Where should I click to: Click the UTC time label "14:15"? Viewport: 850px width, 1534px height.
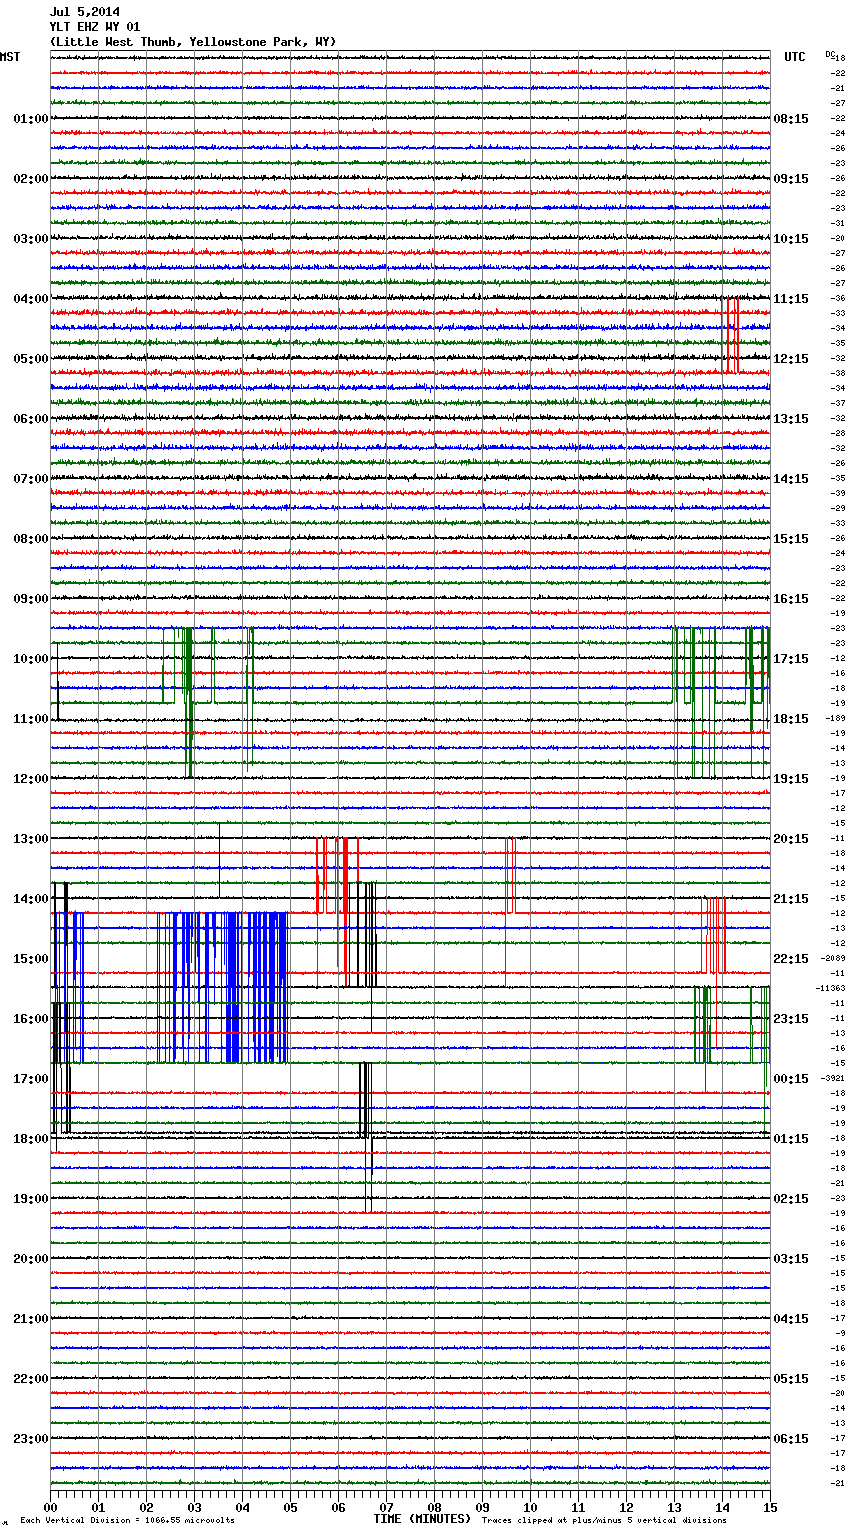[x=791, y=479]
